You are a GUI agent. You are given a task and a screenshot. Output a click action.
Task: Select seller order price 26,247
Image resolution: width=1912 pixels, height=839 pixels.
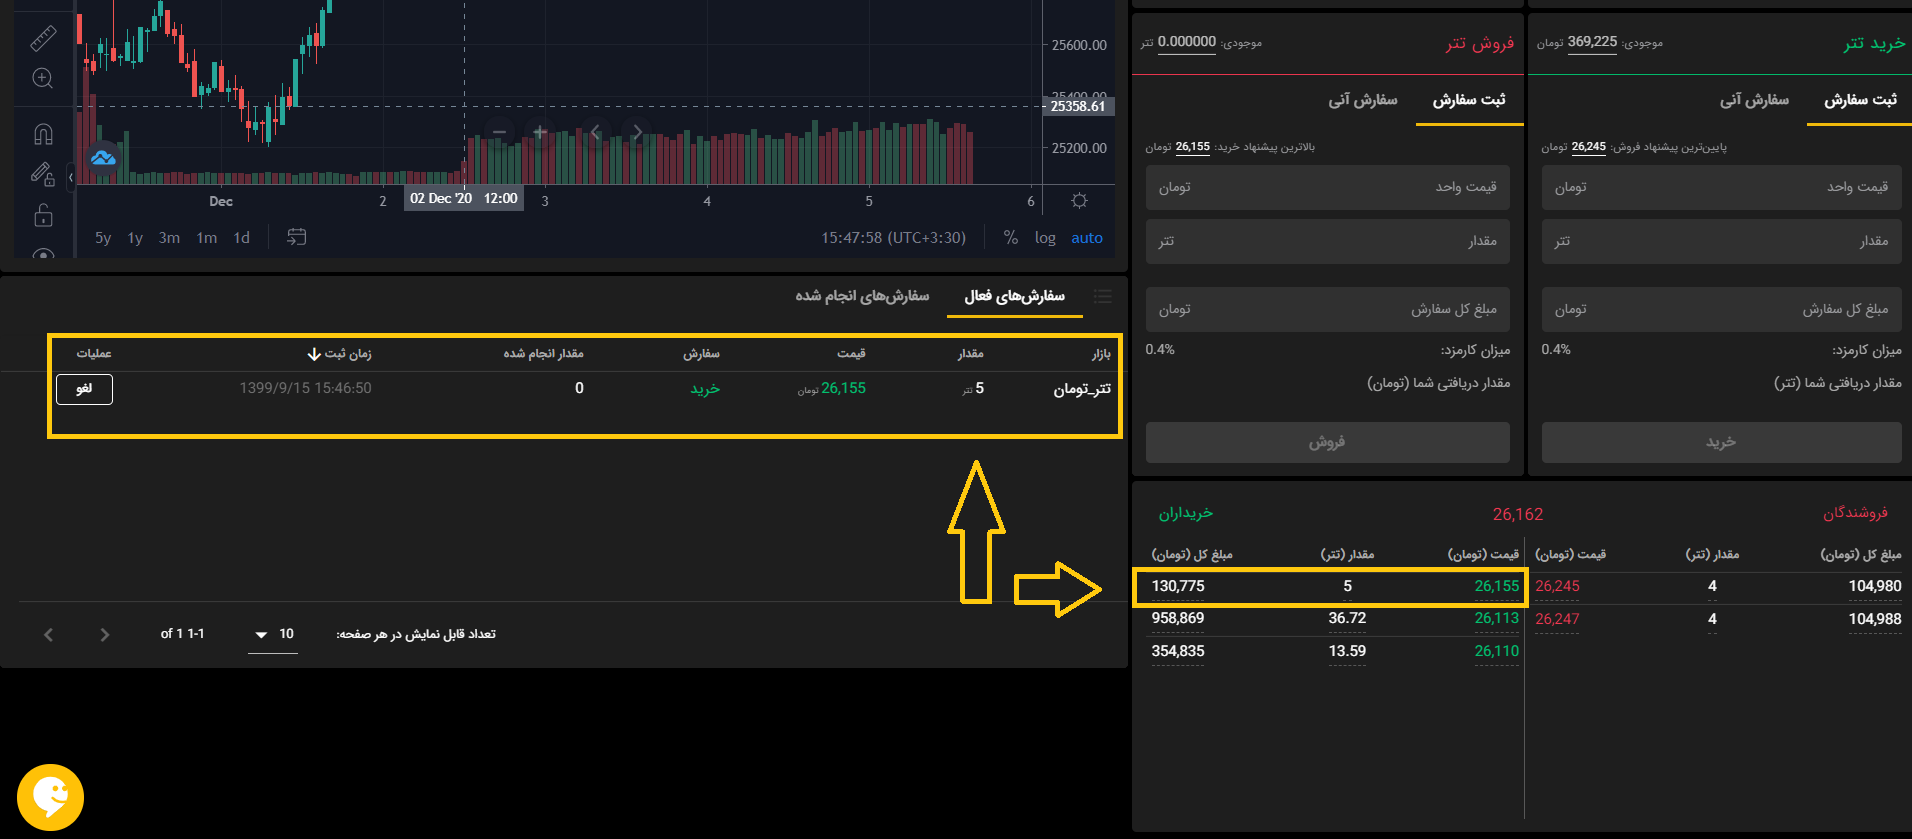click(x=1558, y=619)
